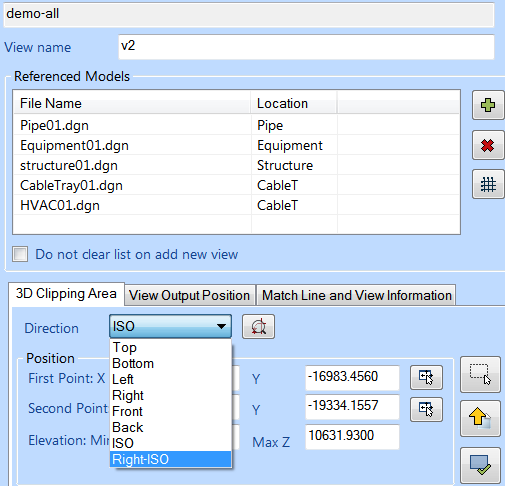
Task: Click the first point pick coordinate icon
Action: [426, 377]
